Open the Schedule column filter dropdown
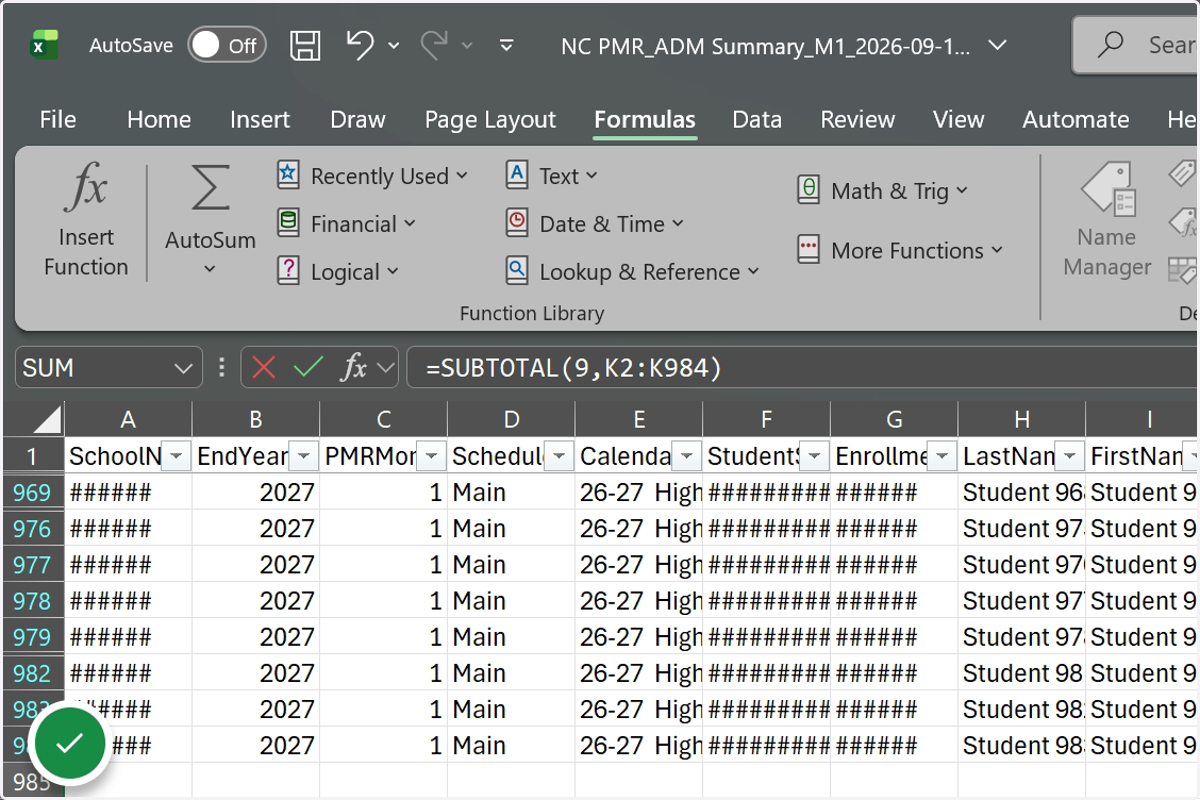This screenshot has height=800, width=1200. 559,457
